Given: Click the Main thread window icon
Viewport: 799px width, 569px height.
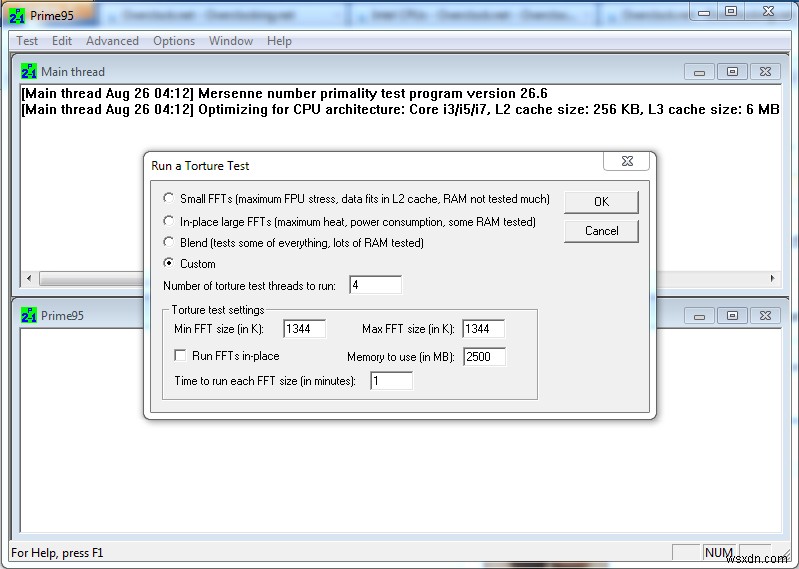Looking at the screenshot, I should click(29, 71).
